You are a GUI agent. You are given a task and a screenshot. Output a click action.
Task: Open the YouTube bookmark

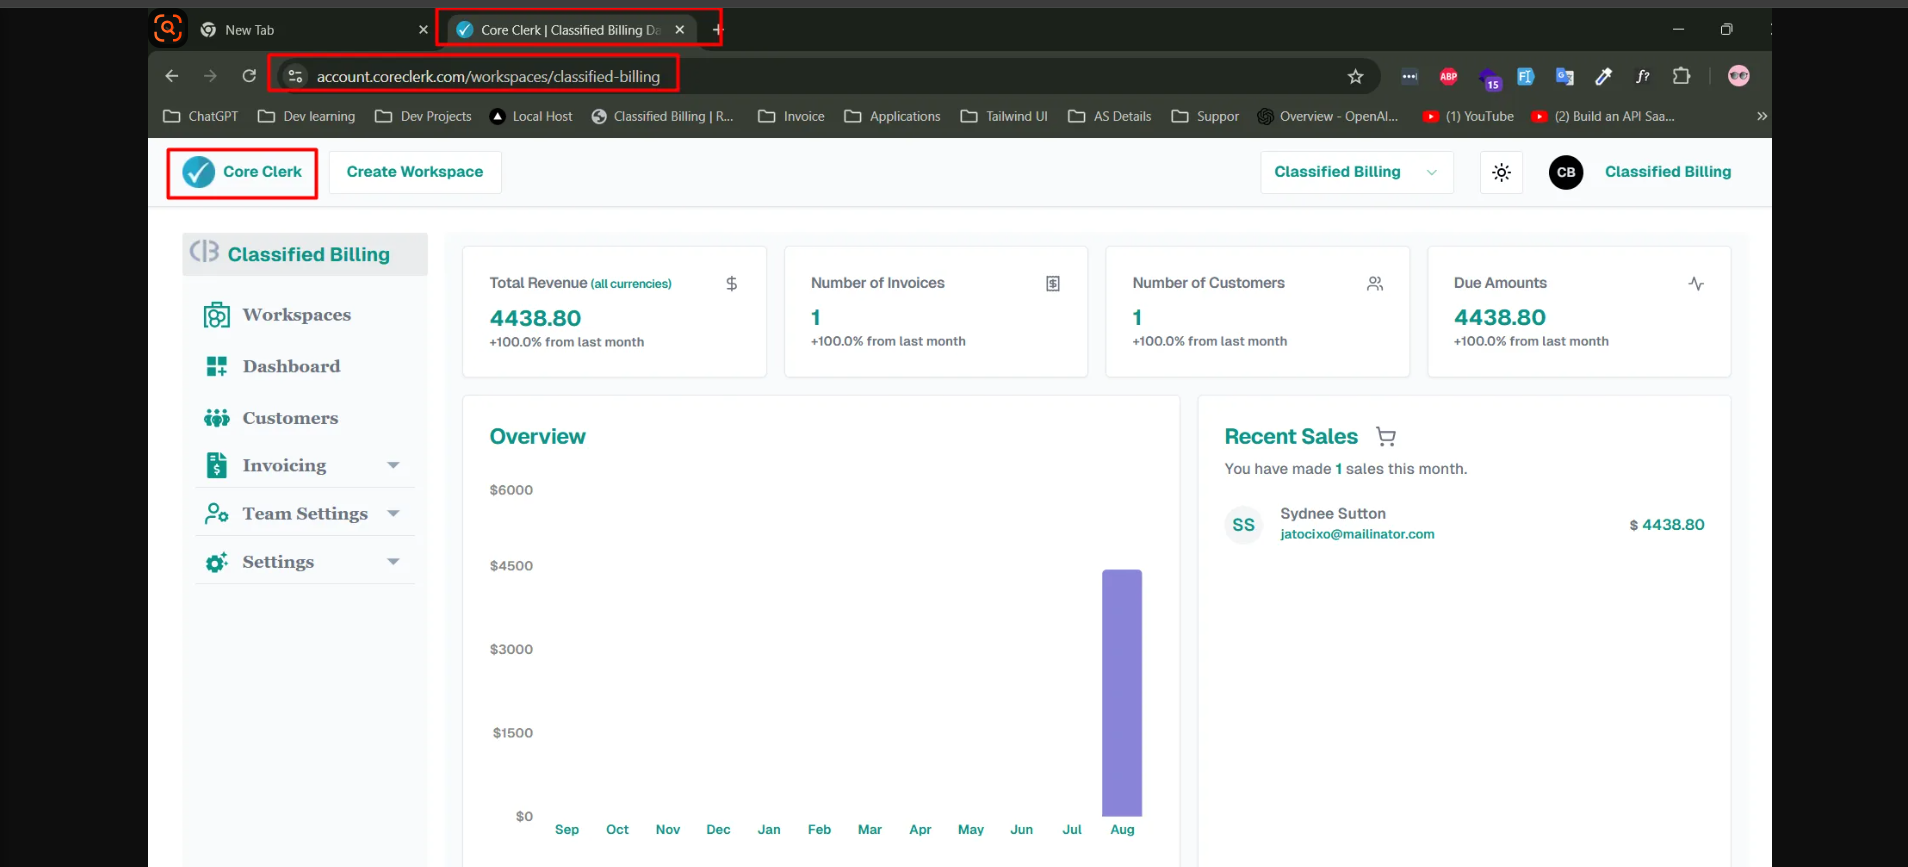[x=1469, y=117]
